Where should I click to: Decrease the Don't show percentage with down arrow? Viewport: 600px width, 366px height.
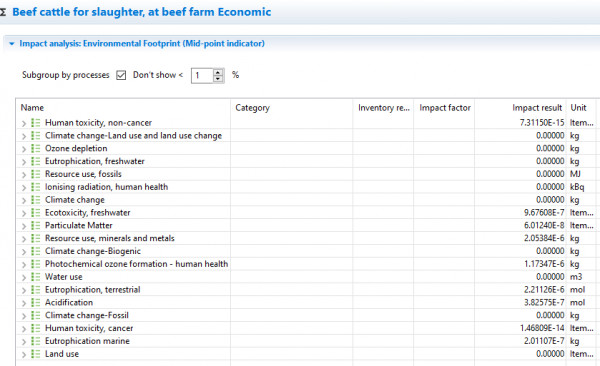(x=218, y=78)
